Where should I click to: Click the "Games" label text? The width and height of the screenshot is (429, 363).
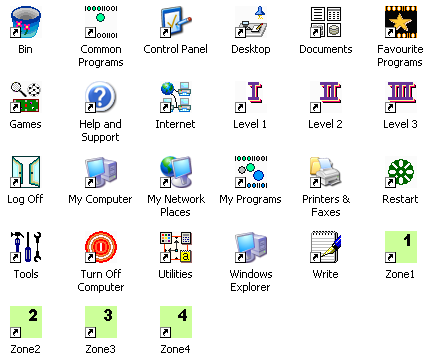[x=25, y=124]
